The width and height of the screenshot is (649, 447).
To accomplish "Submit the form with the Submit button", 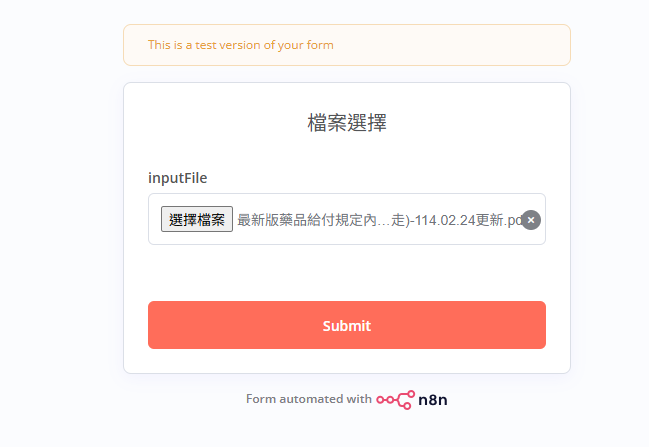I will coord(347,325).
